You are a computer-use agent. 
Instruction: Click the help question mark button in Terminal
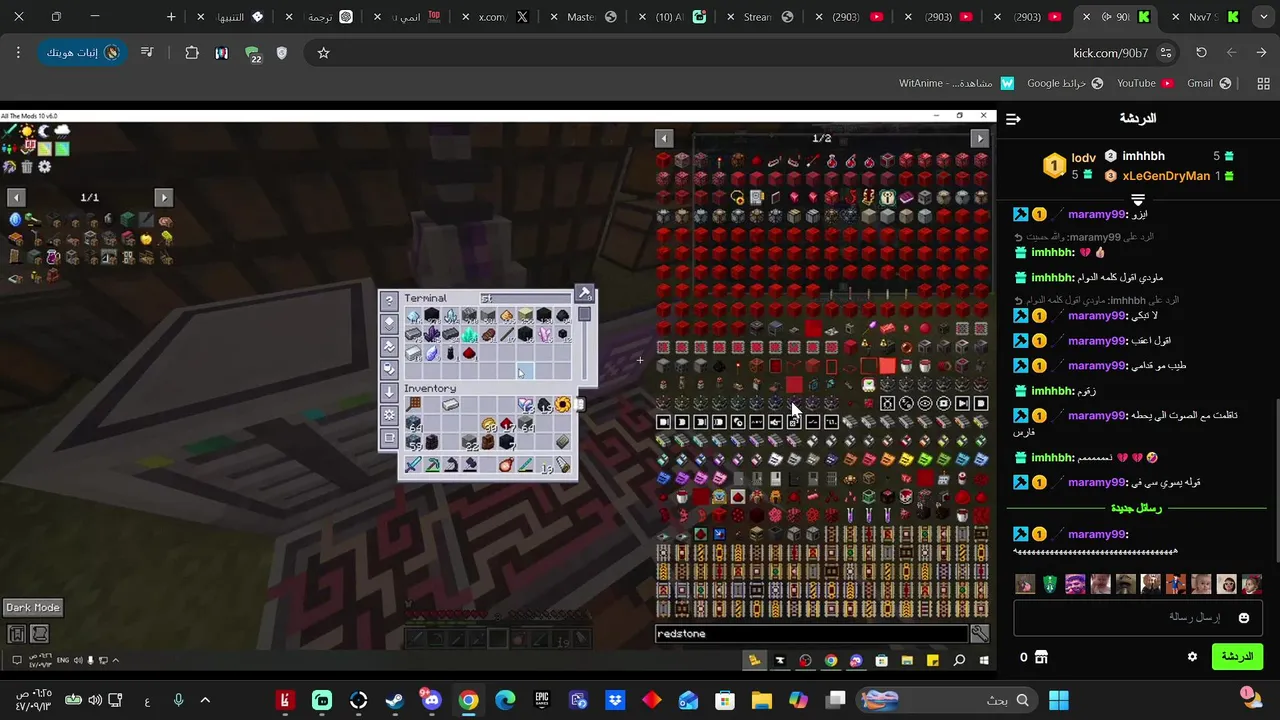click(389, 300)
